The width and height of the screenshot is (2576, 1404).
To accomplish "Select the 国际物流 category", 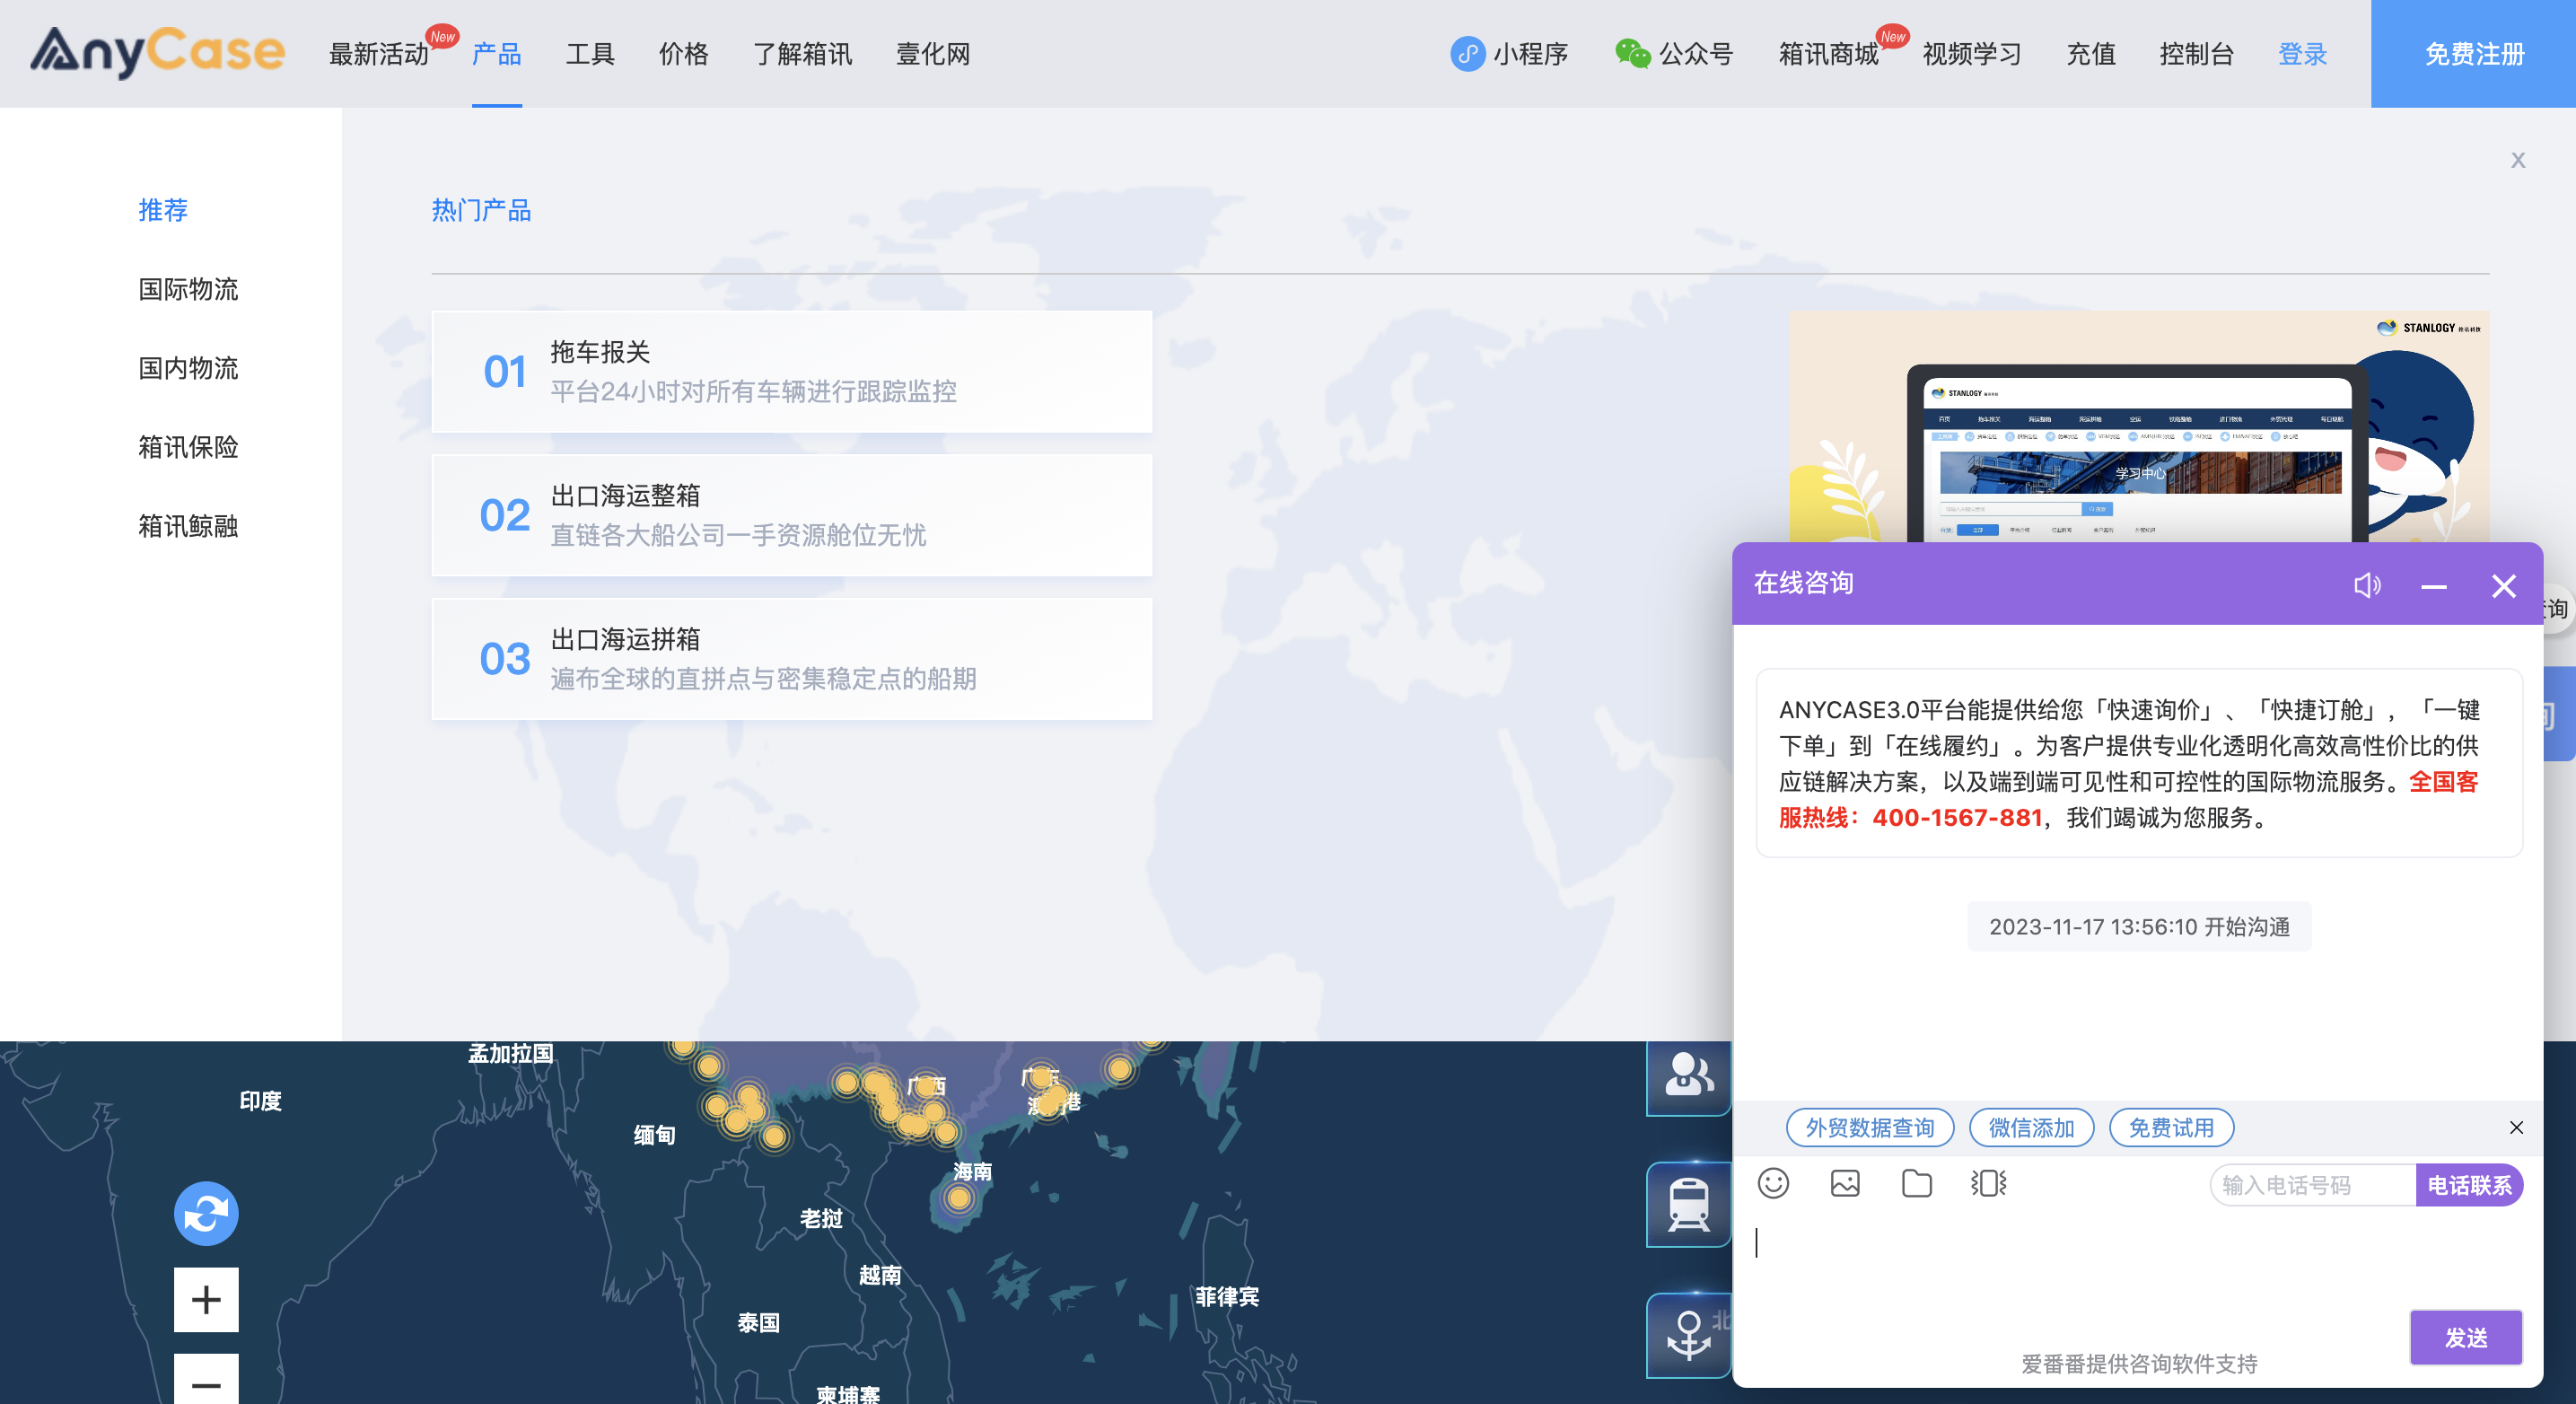I will [188, 289].
